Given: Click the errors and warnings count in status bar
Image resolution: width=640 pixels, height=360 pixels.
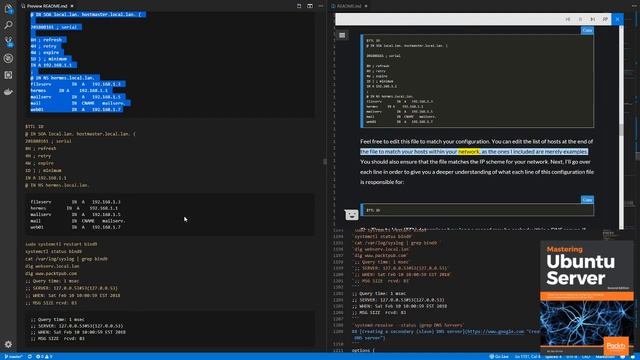Looking at the screenshot, I should [44, 356].
